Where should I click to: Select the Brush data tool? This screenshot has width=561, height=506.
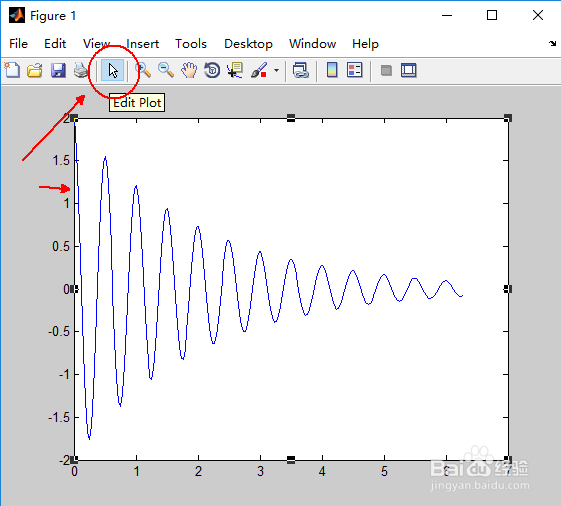pyautogui.click(x=259, y=70)
